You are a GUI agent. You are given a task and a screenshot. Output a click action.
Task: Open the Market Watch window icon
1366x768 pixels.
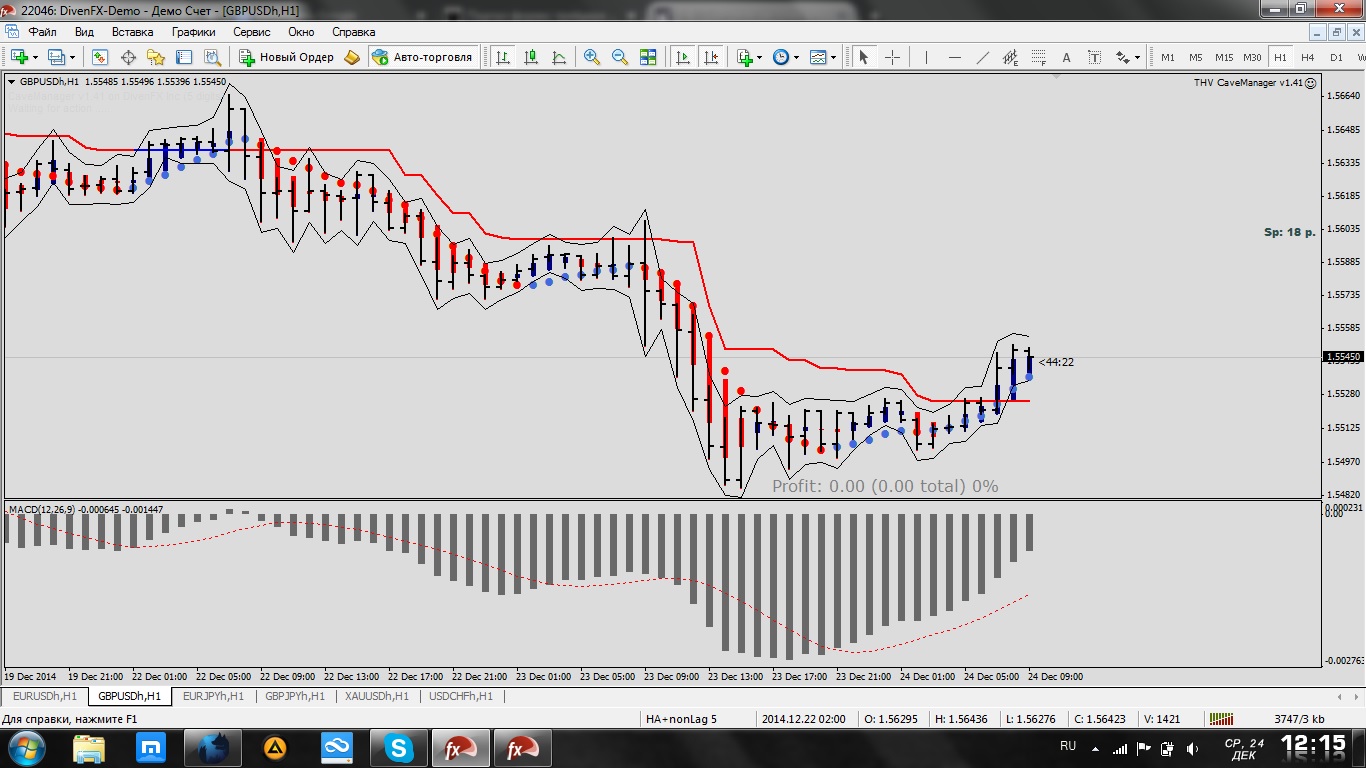[100, 57]
